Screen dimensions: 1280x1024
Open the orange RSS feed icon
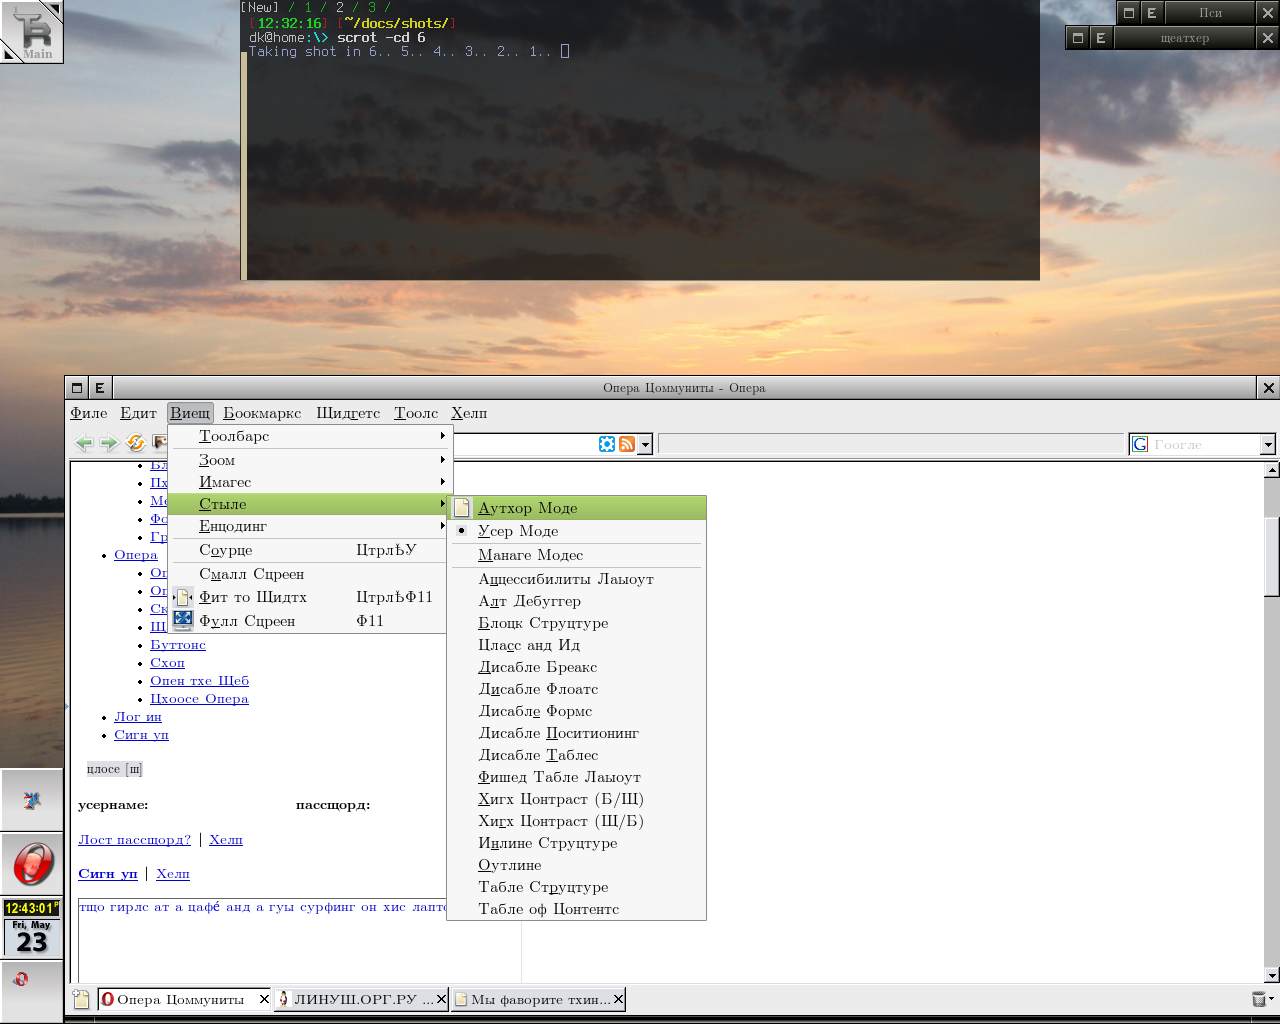click(x=627, y=444)
